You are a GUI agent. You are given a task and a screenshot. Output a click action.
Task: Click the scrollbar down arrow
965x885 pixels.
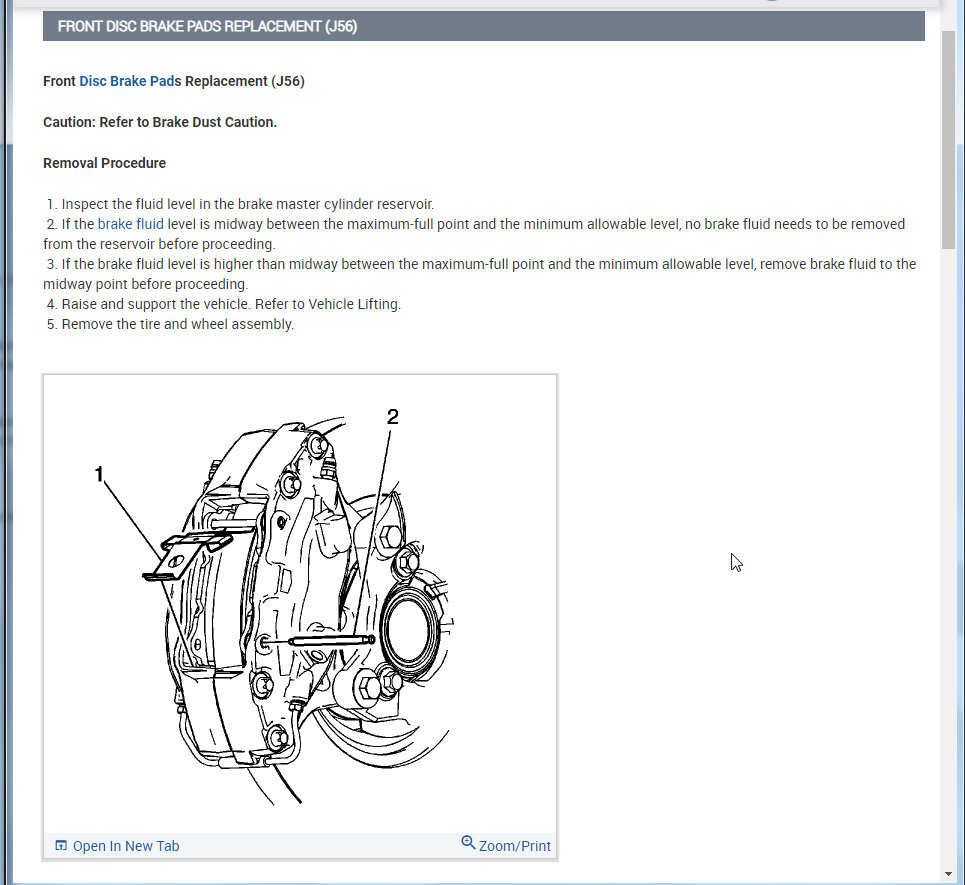tap(948, 875)
